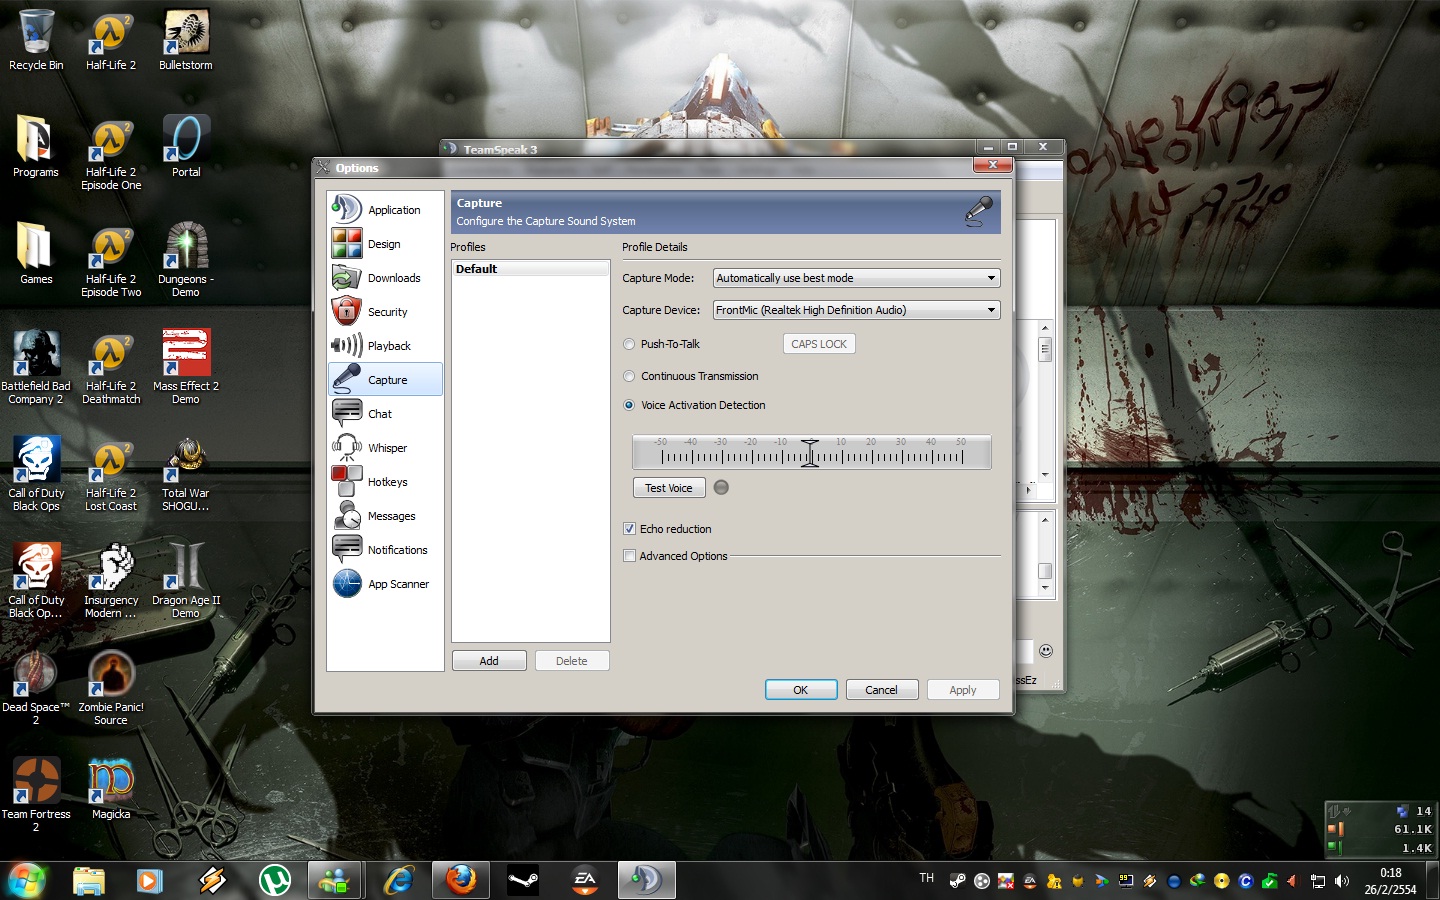Open the Notifications options category
This screenshot has height=900, width=1440.
pos(385,550)
